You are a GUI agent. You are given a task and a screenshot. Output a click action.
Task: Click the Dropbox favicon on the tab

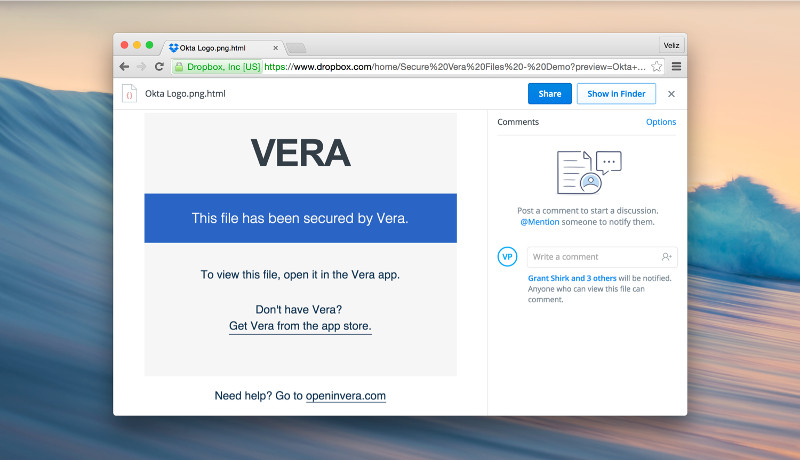173,48
